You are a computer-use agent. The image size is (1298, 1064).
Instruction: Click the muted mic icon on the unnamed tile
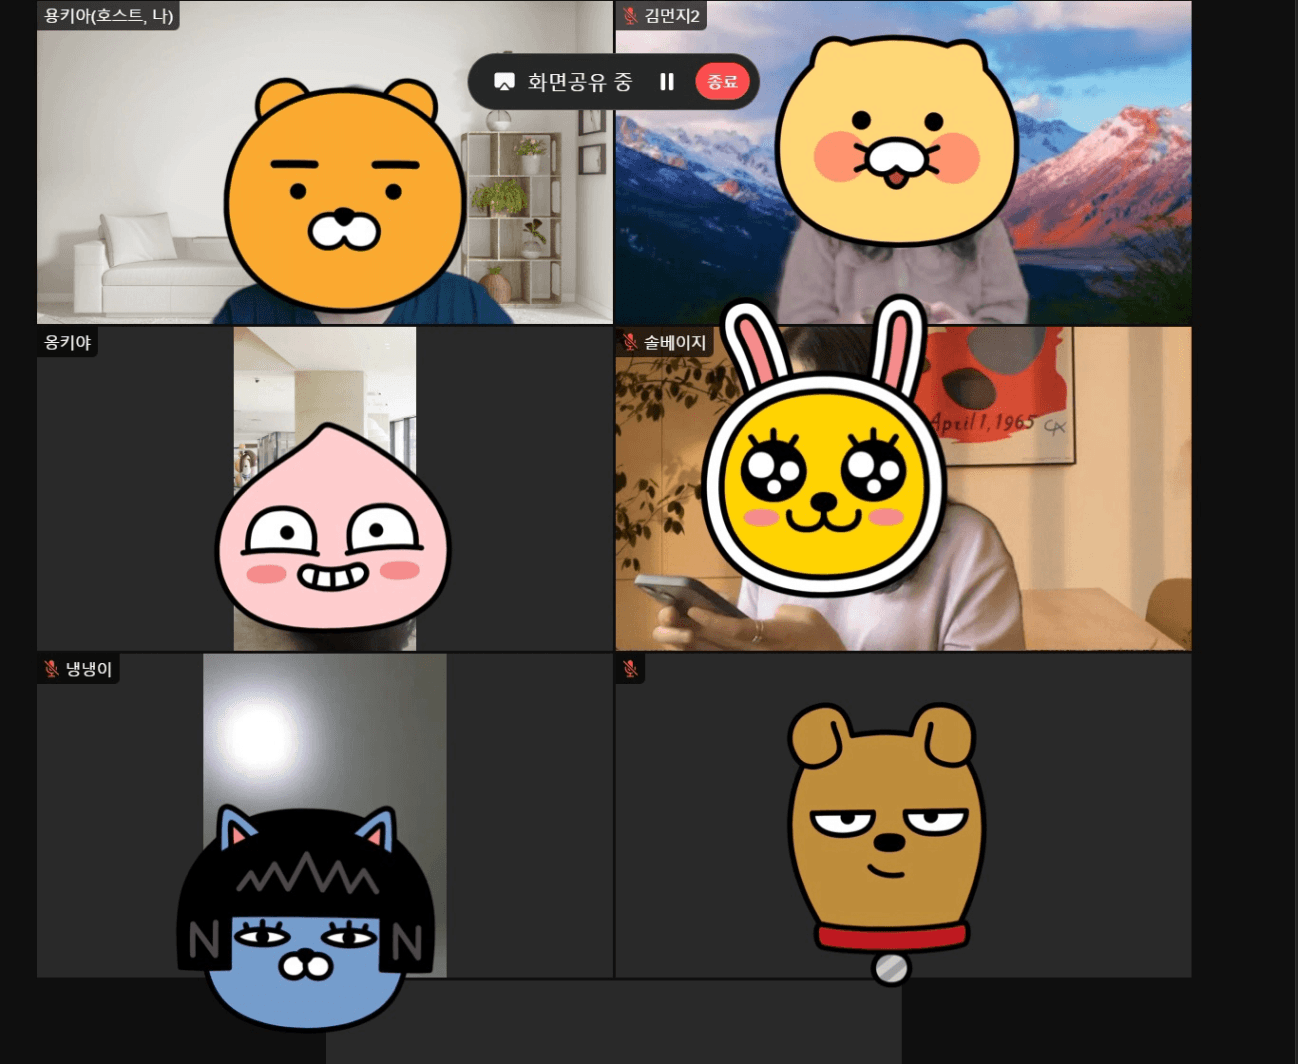(630, 669)
